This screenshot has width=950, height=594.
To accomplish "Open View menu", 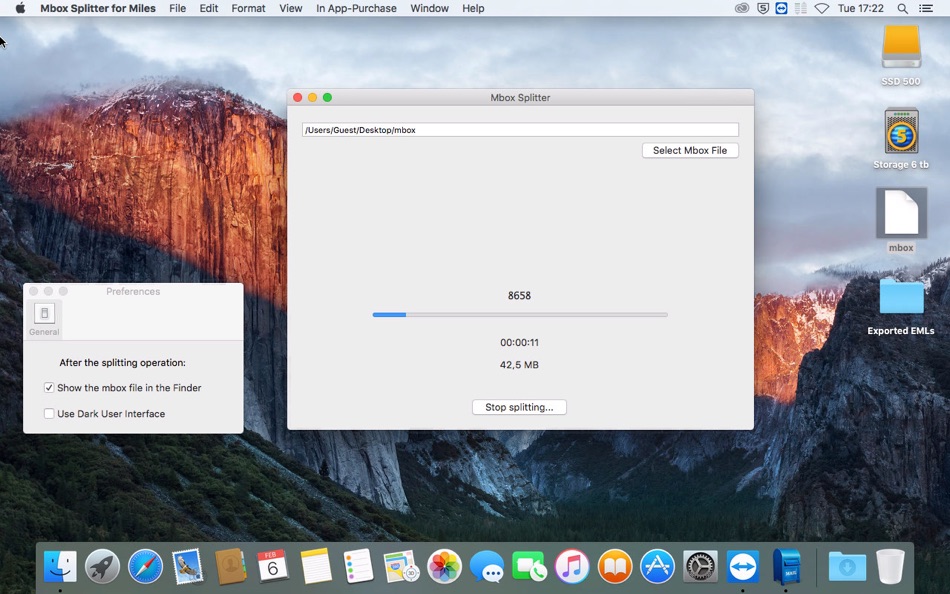I will pyautogui.click(x=291, y=8).
